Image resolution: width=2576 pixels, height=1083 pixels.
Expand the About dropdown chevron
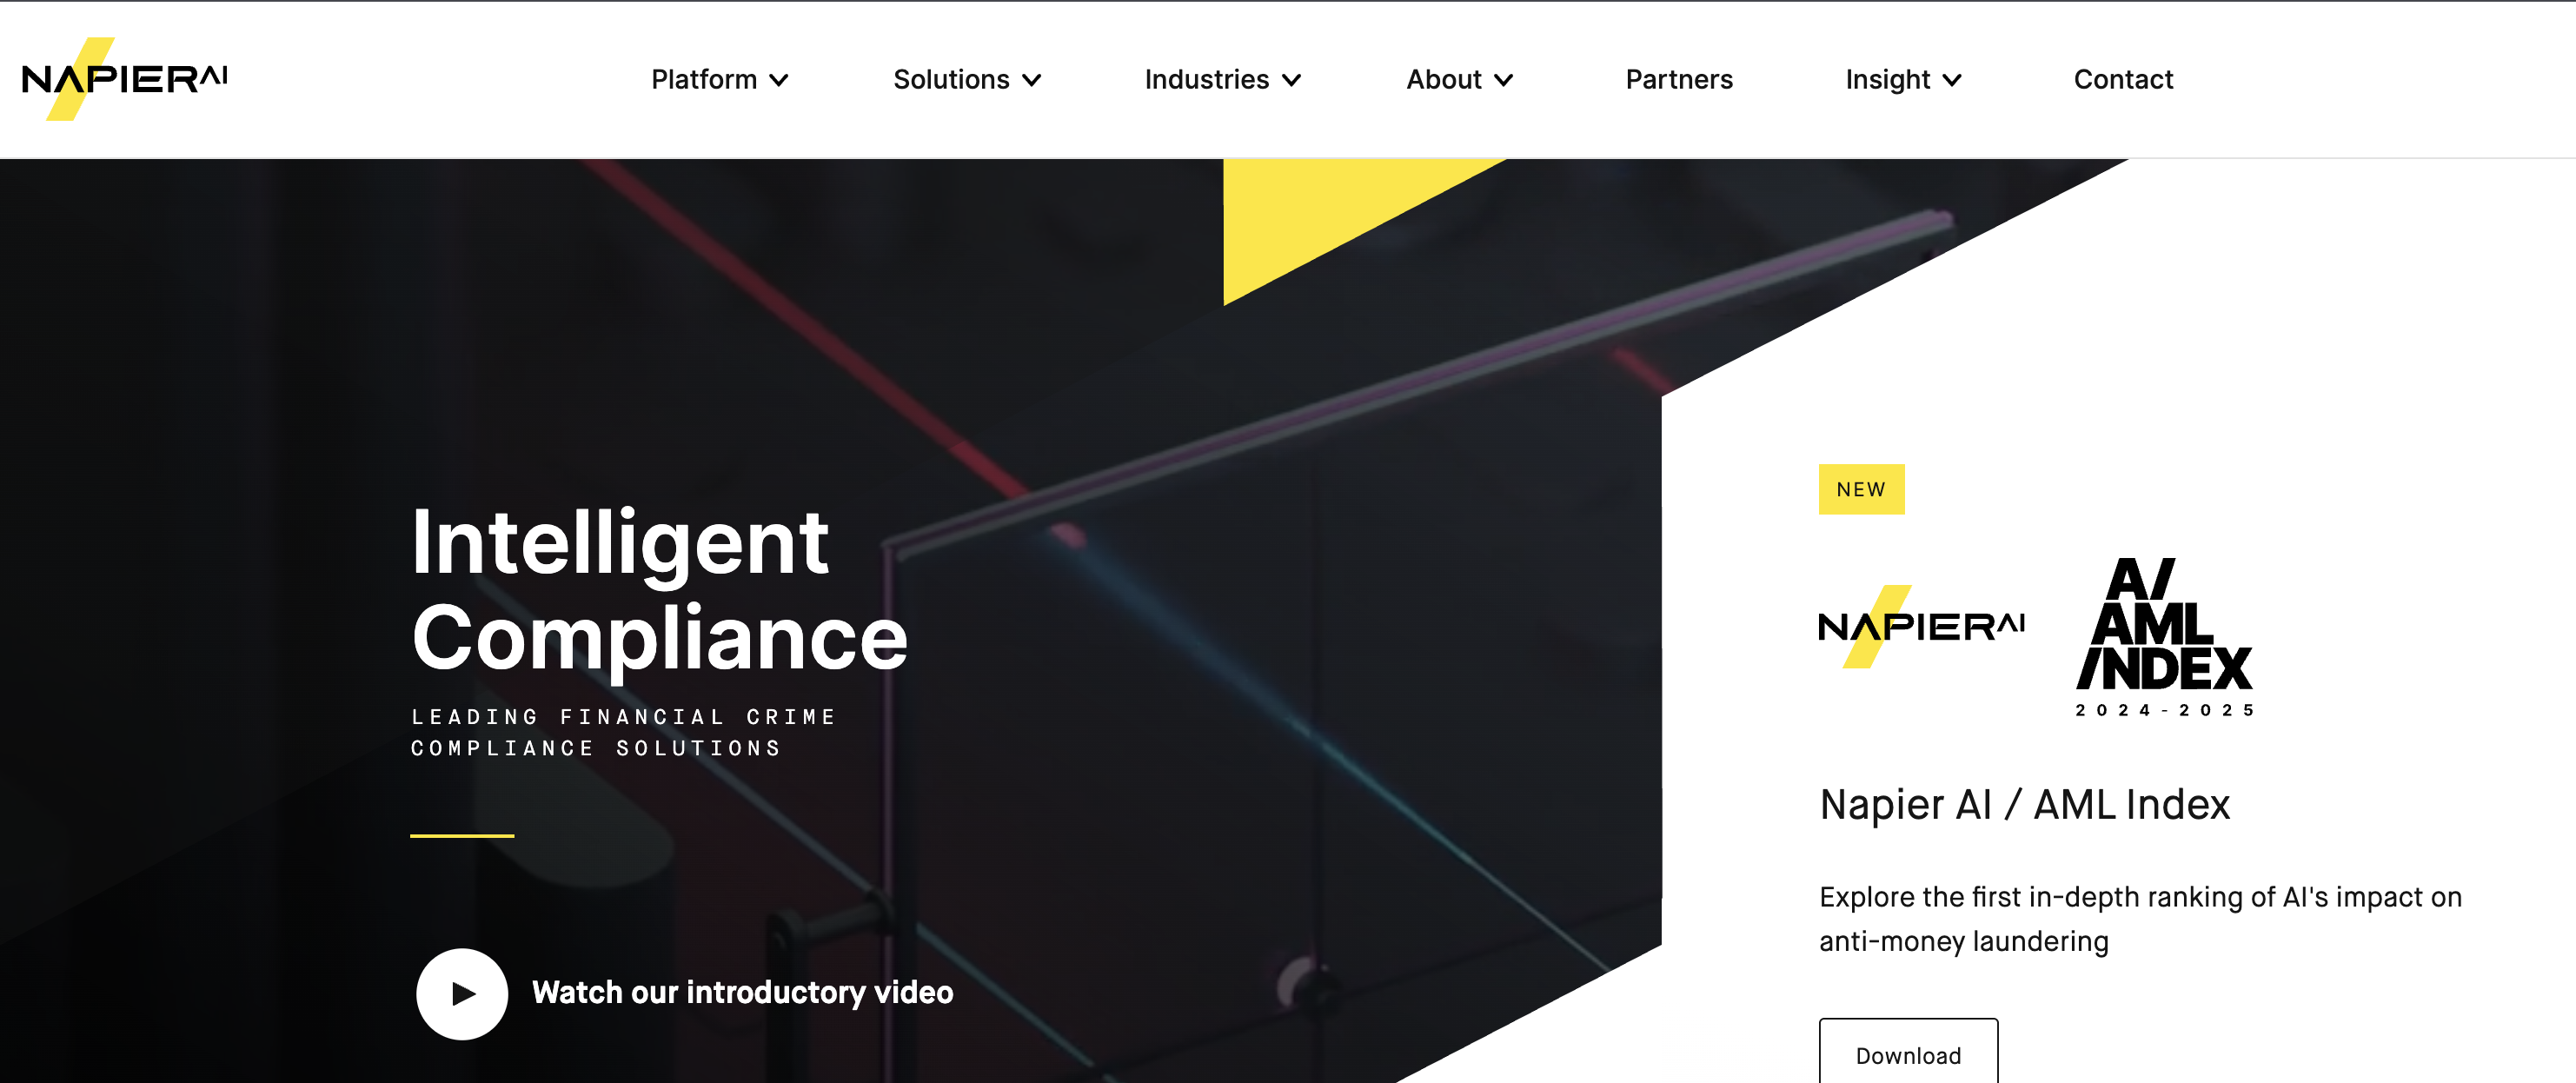click(x=1504, y=80)
